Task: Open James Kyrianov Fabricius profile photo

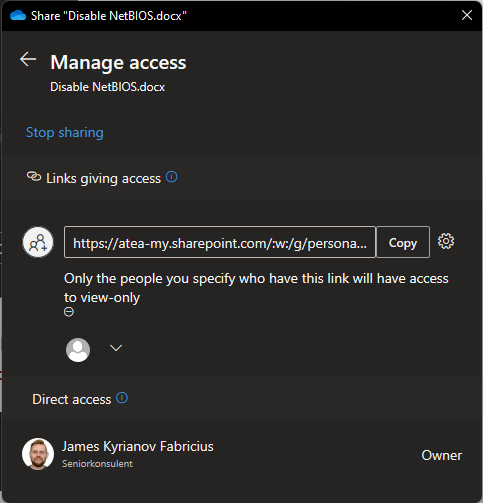Action: pos(38,454)
